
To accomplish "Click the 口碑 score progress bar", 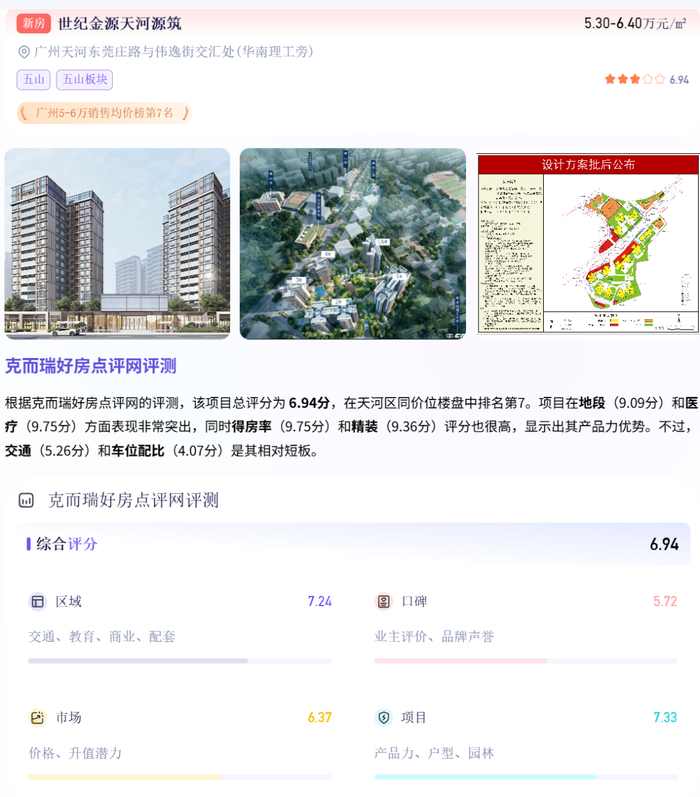I will point(526,661).
